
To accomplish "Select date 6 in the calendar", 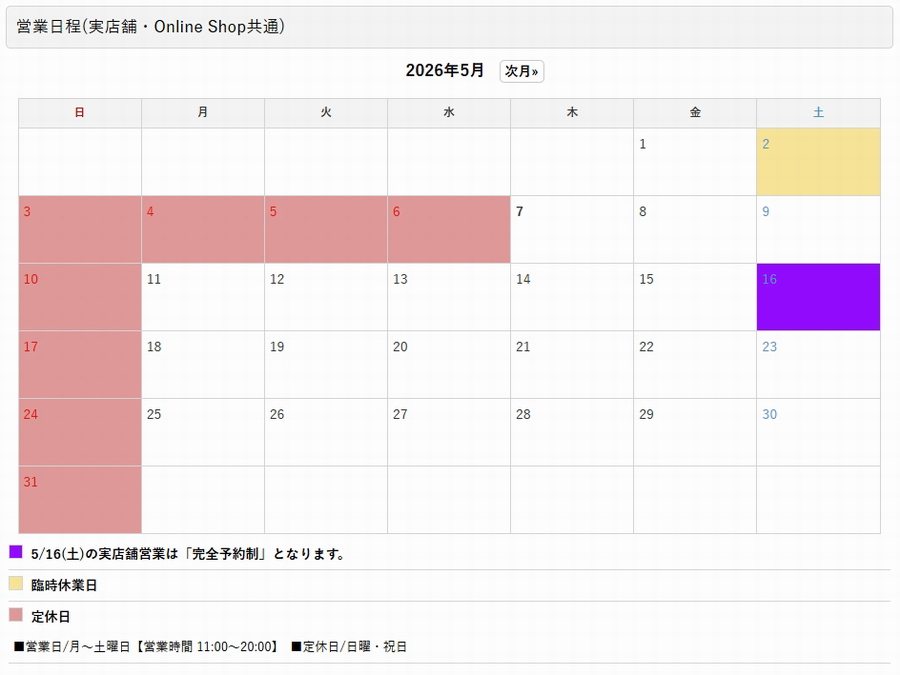I will (x=449, y=230).
